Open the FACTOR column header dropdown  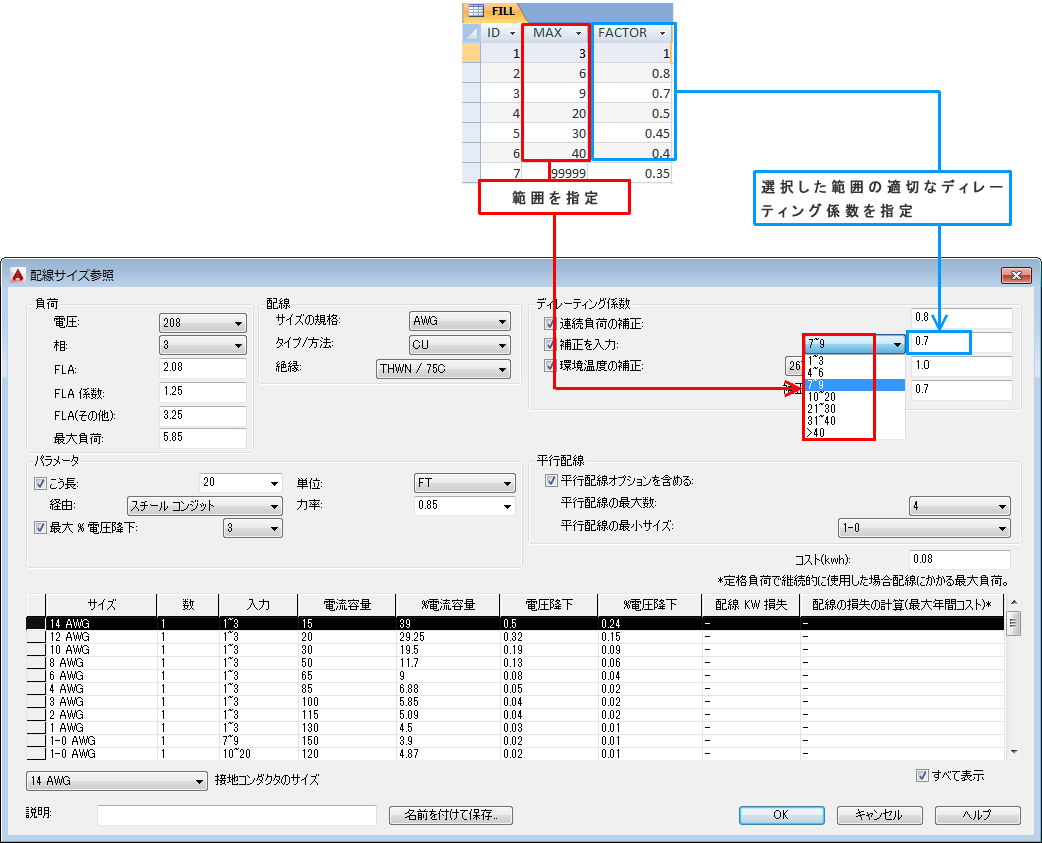pyautogui.click(x=662, y=33)
